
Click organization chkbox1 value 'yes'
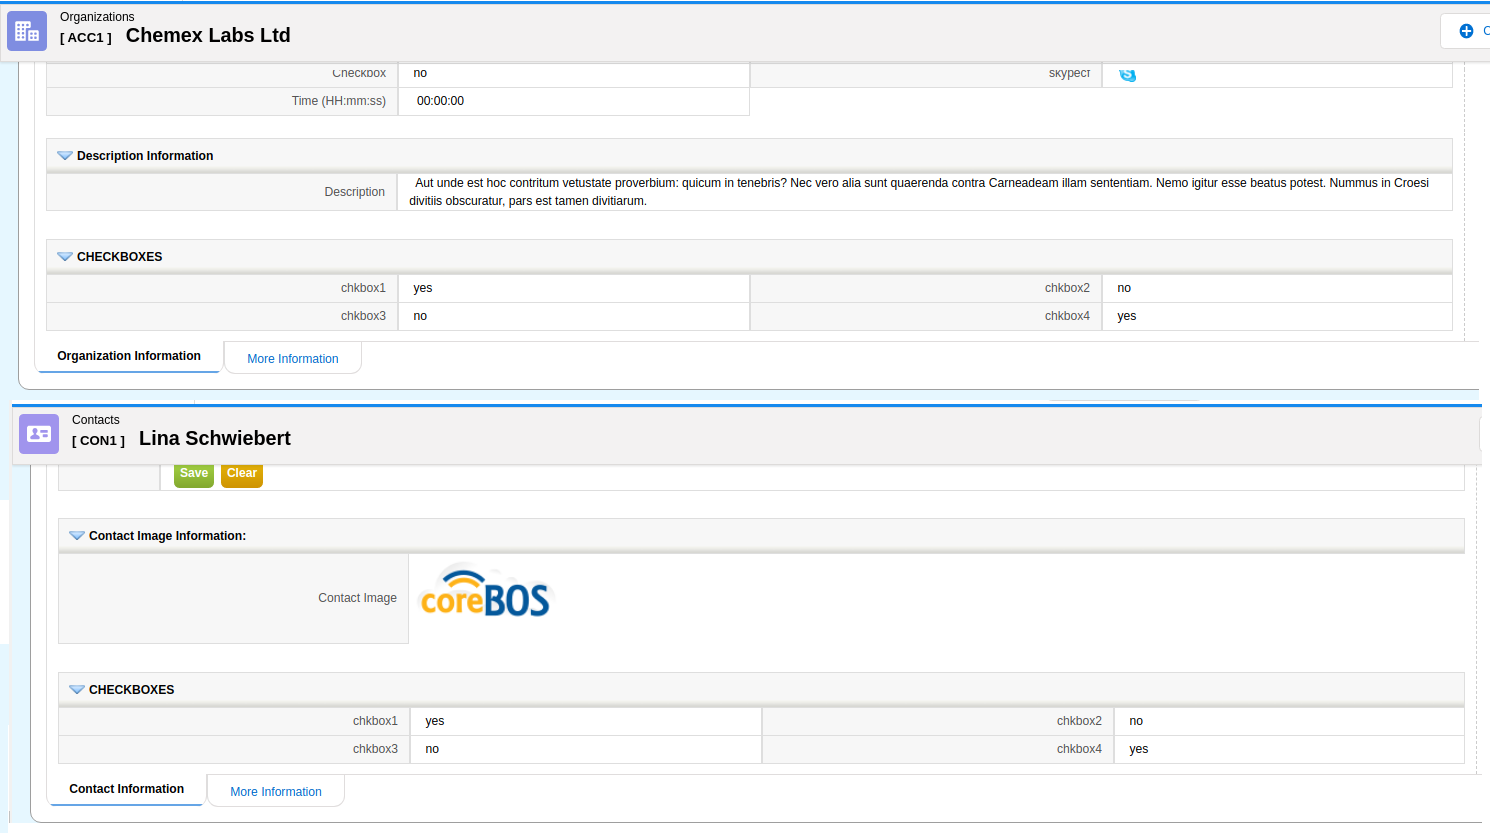pos(423,288)
